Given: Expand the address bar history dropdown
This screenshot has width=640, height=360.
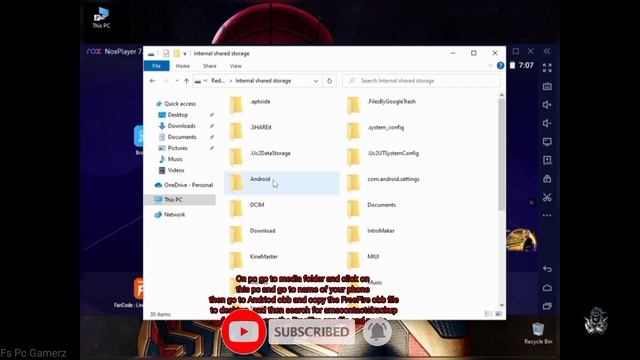Looking at the screenshot, I should coord(316,81).
